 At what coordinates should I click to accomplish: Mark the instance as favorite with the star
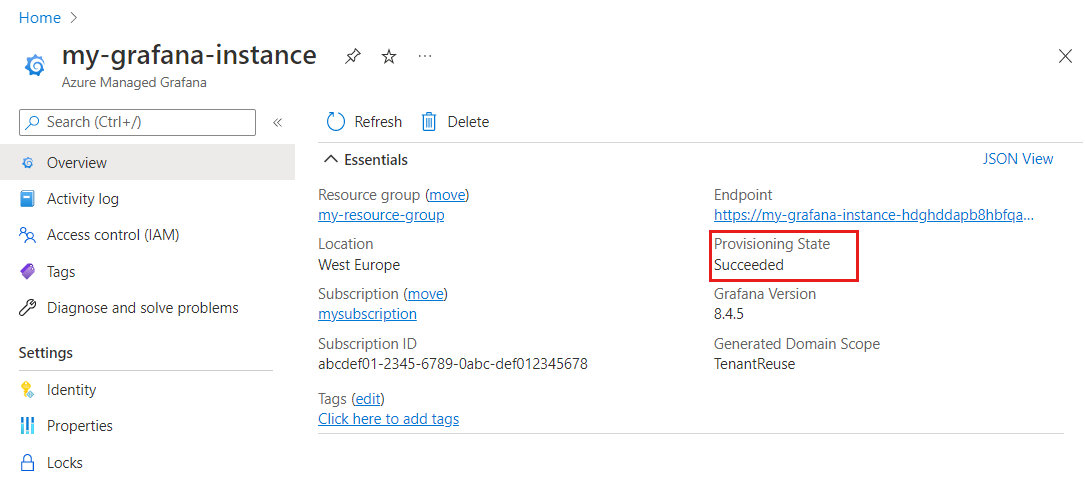pyautogui.click(x=389, y=57)
